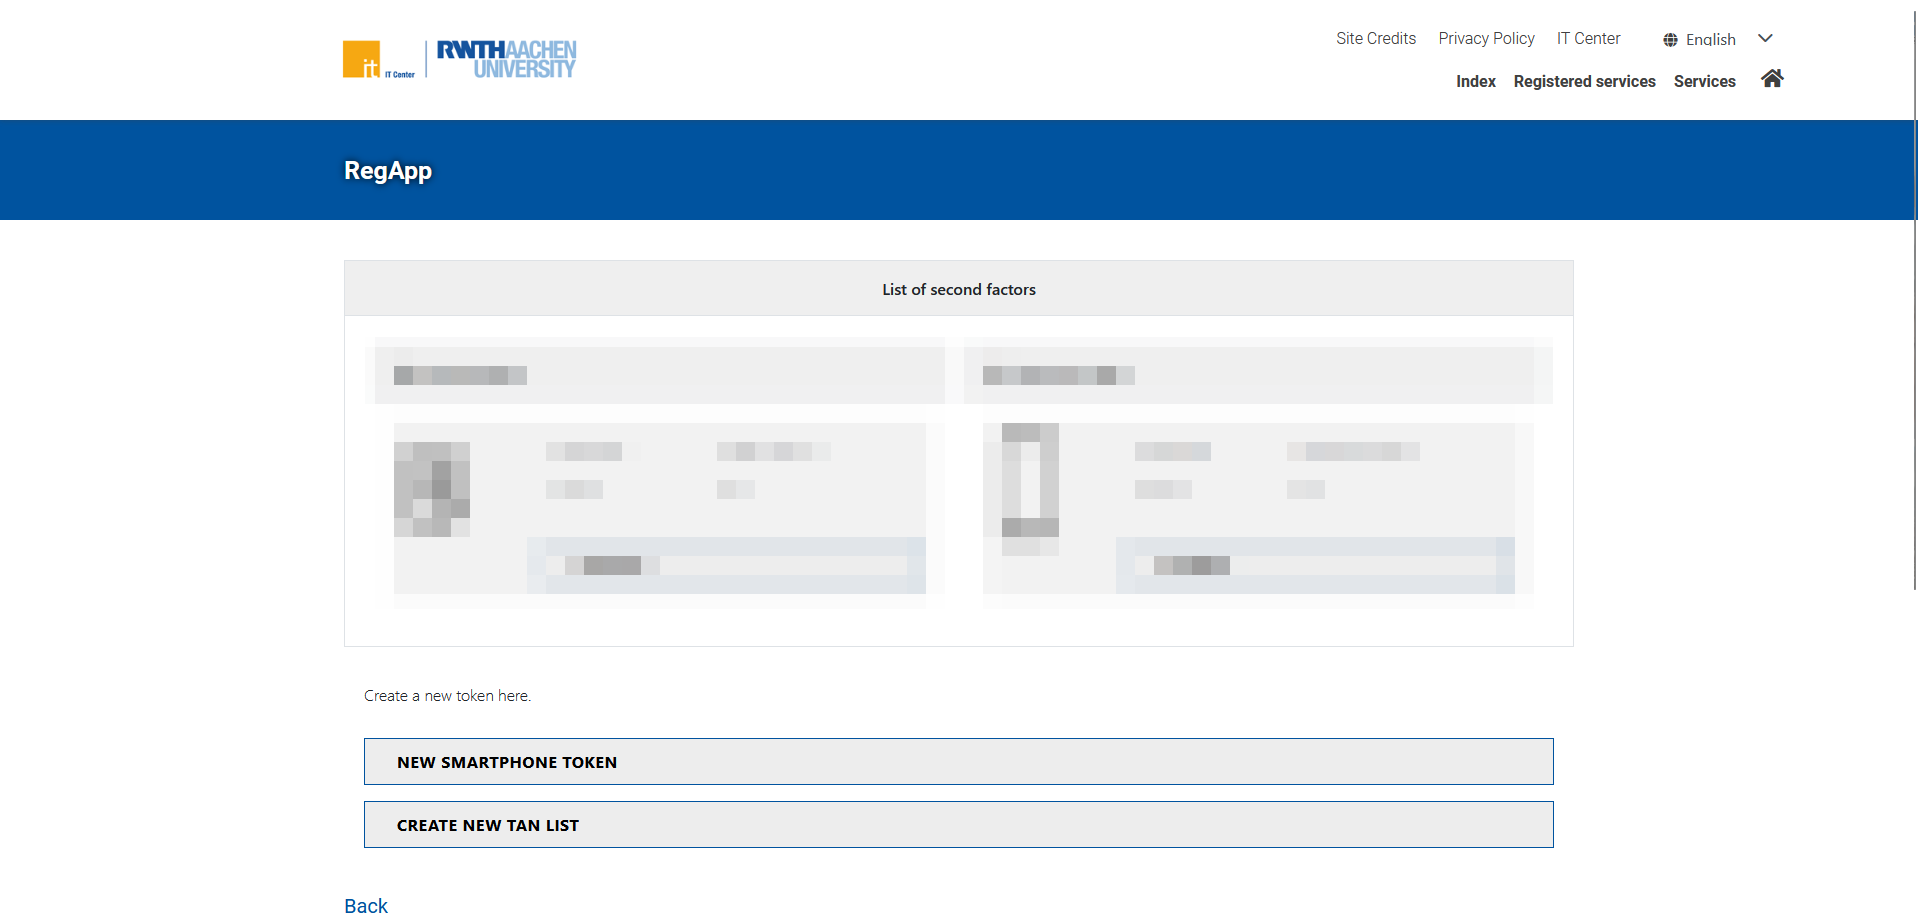
Task: Open the Services menu item
Action: [1704, 82]
